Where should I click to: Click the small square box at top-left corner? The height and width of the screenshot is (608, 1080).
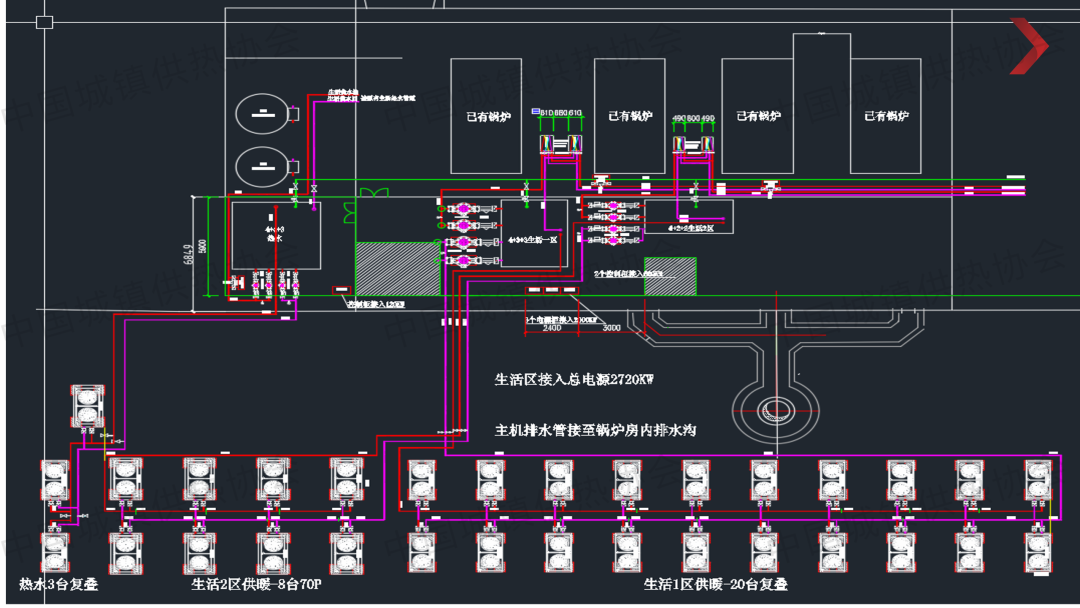click(x=44, y=22)
